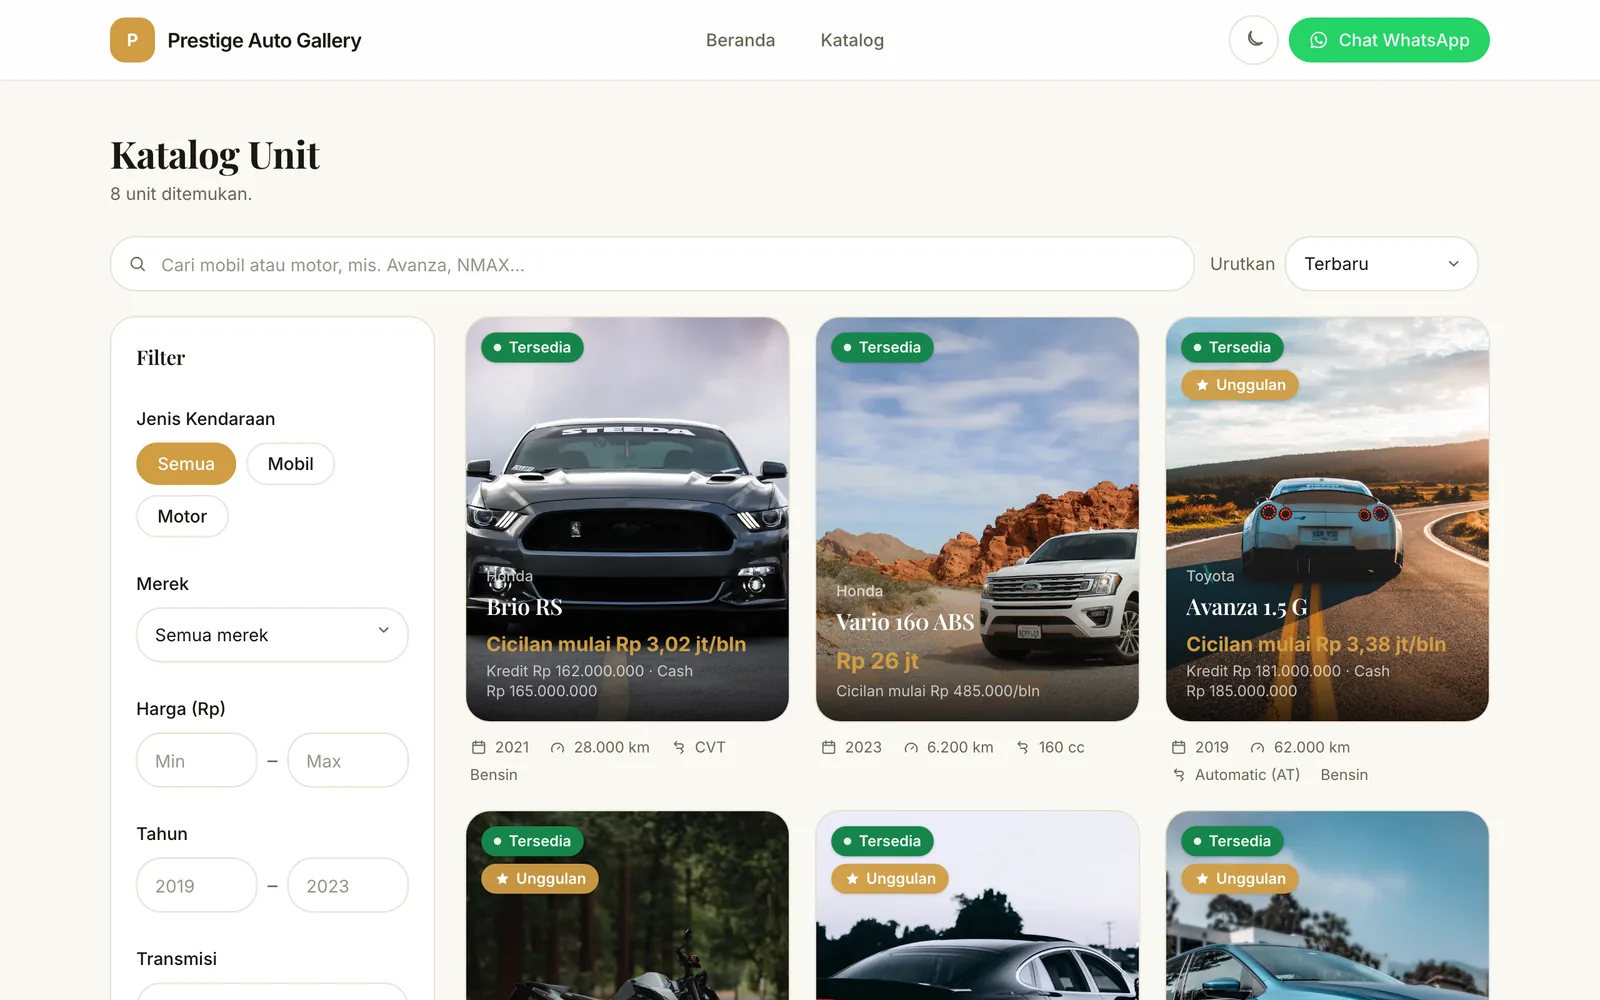Open the Honda Vario 160 ABS card
This screenshot has width=1600, height=1000.
[x=977, y=519]
